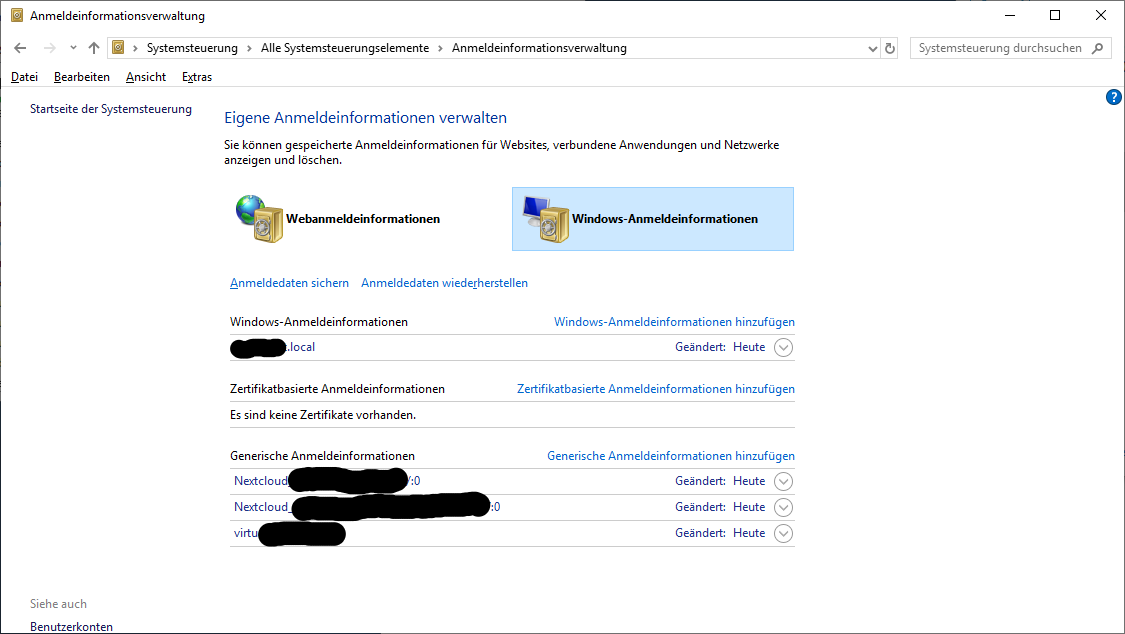
Task: Expand the first Nextcloud credential entry
Action: click(784, 482)
